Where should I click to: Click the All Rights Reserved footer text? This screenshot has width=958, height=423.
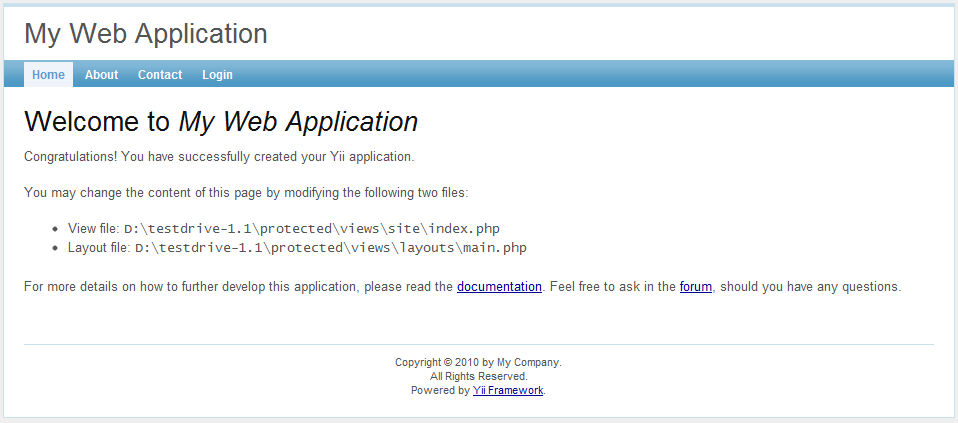pos(478,377)
